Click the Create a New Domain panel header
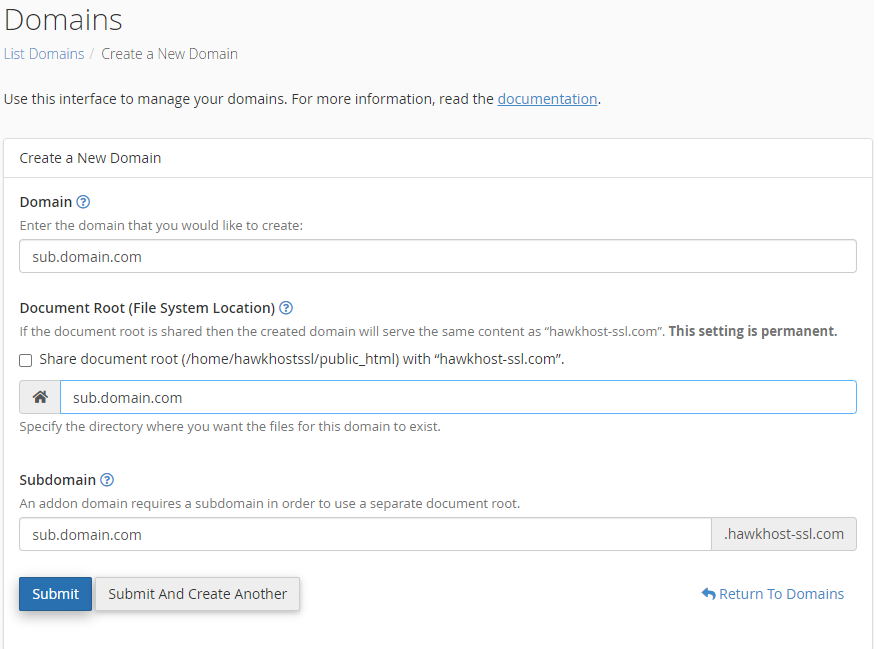The height and width of the screenshot is (649, 878). [90, 158]
